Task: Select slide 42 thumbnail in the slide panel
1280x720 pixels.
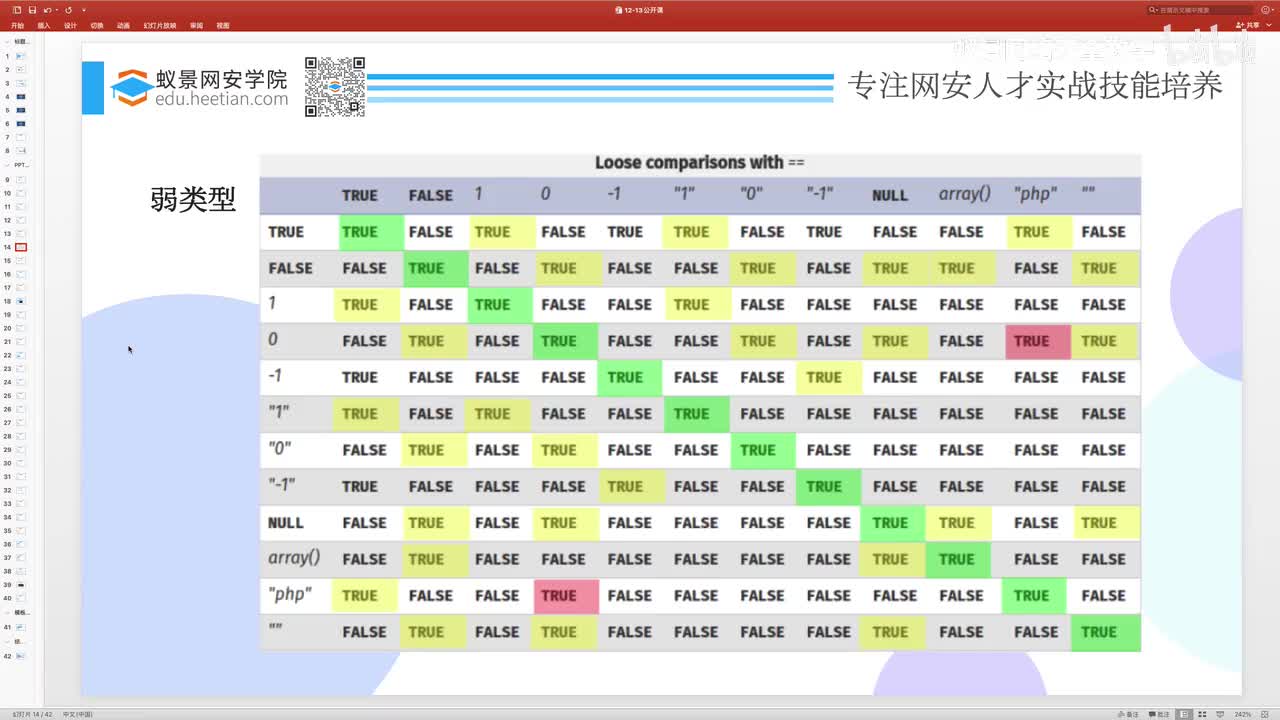Action: click(x=20, y=655)
